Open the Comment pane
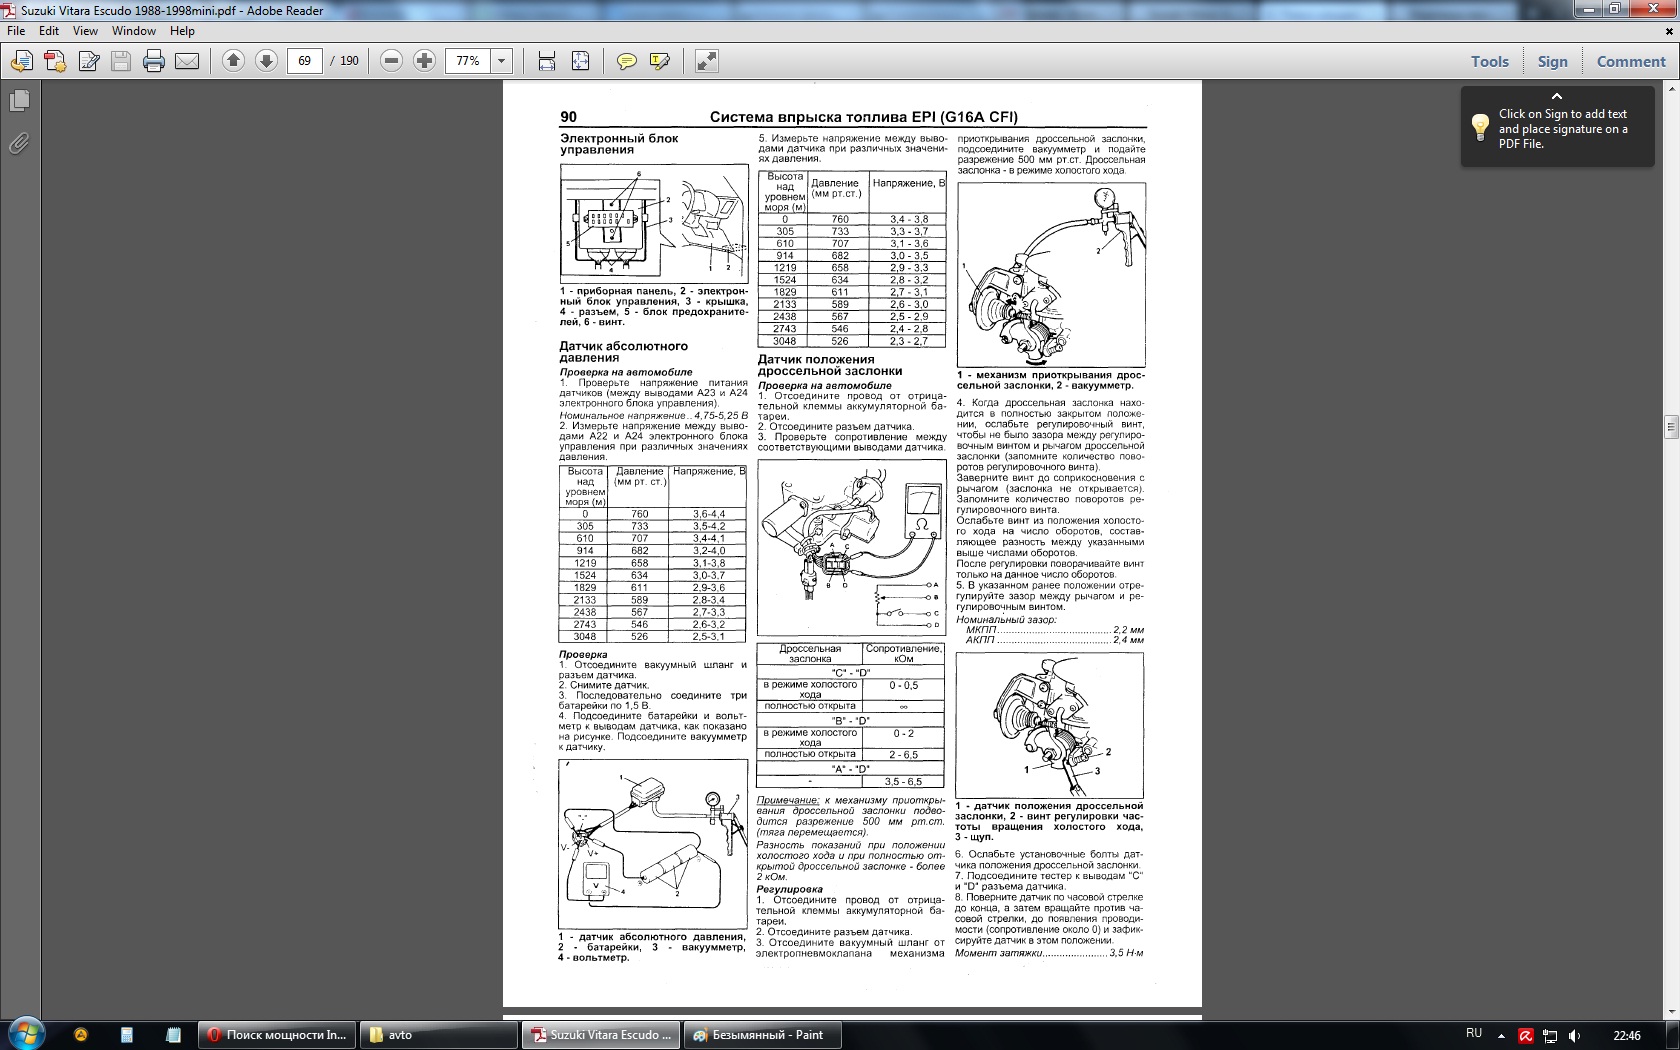 click(1630, 61)
